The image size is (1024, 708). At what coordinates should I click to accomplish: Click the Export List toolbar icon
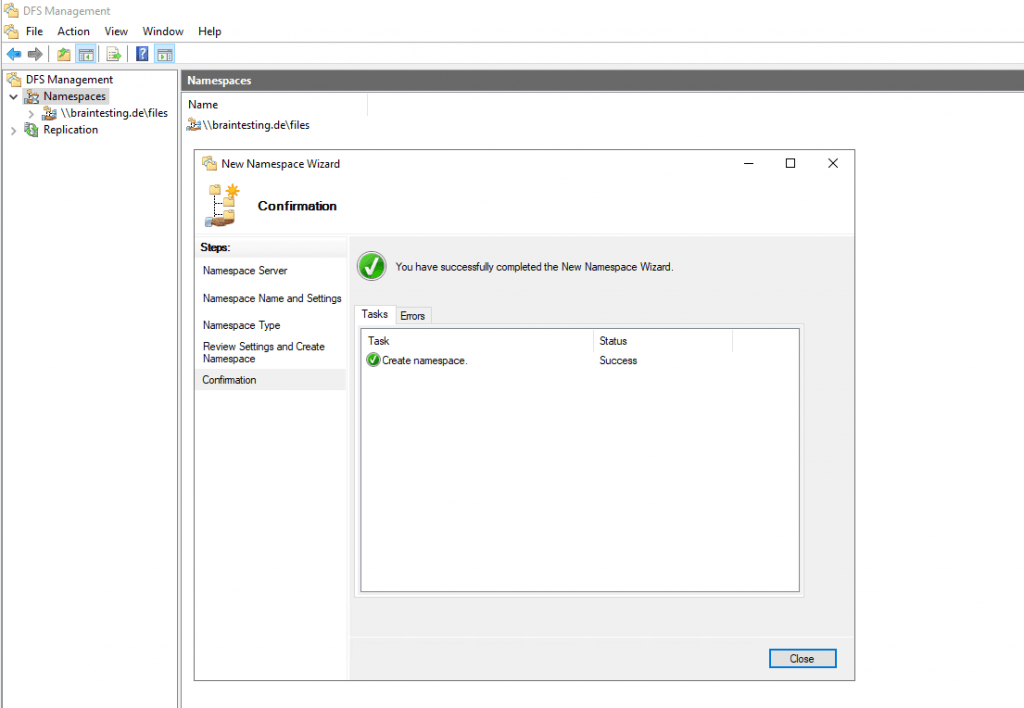pyautogui.click(x=114, y=54)
